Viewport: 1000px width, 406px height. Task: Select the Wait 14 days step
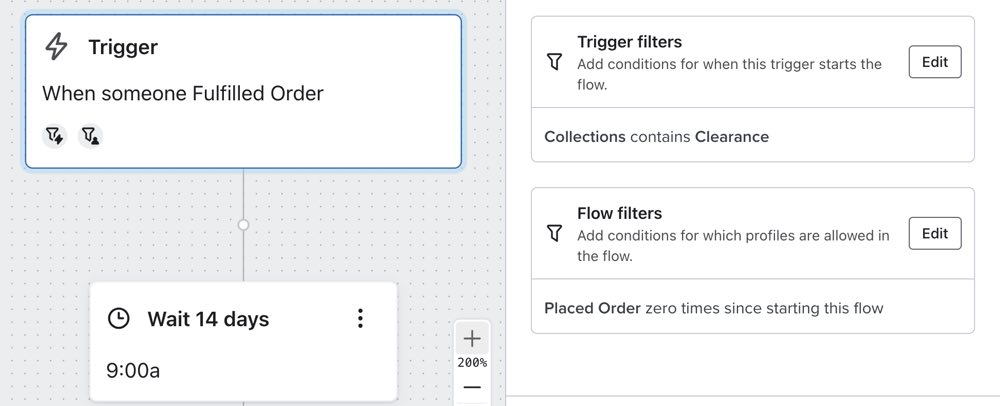[x=208, y=319]
